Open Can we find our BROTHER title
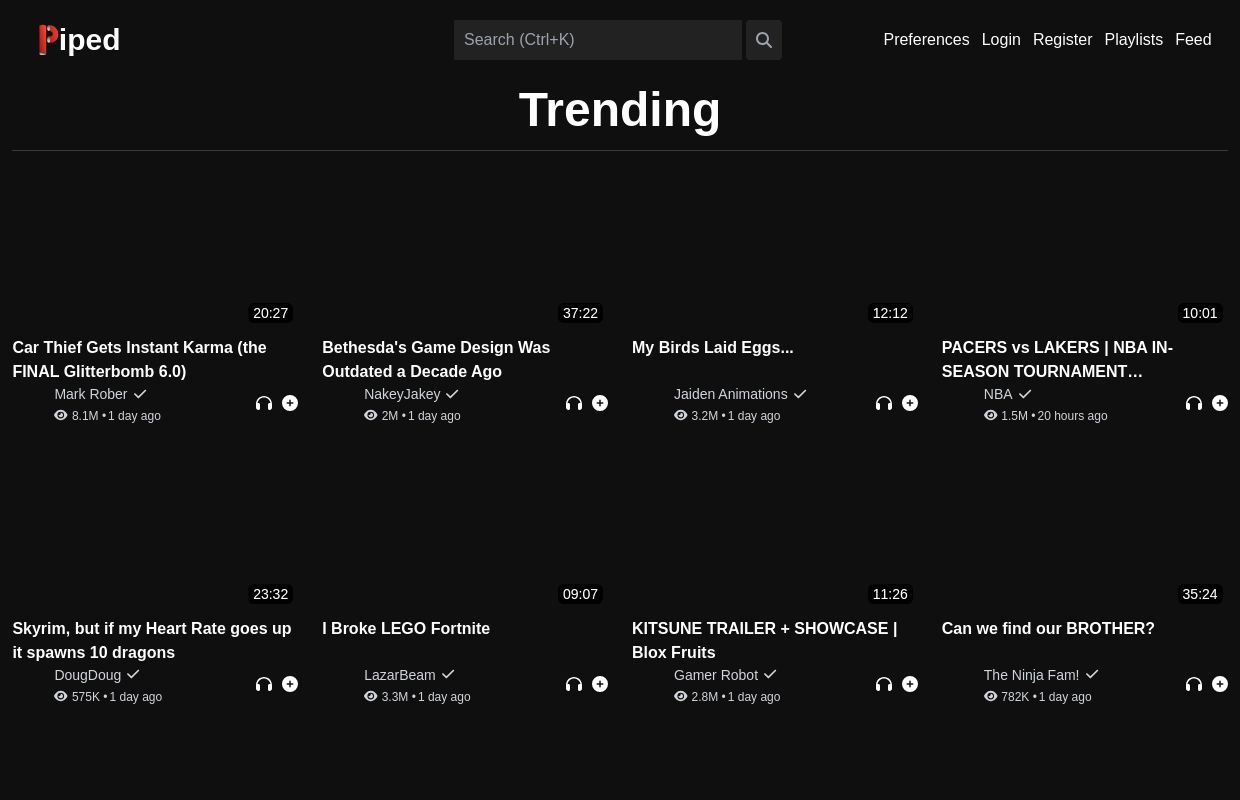 [1048, 629]
